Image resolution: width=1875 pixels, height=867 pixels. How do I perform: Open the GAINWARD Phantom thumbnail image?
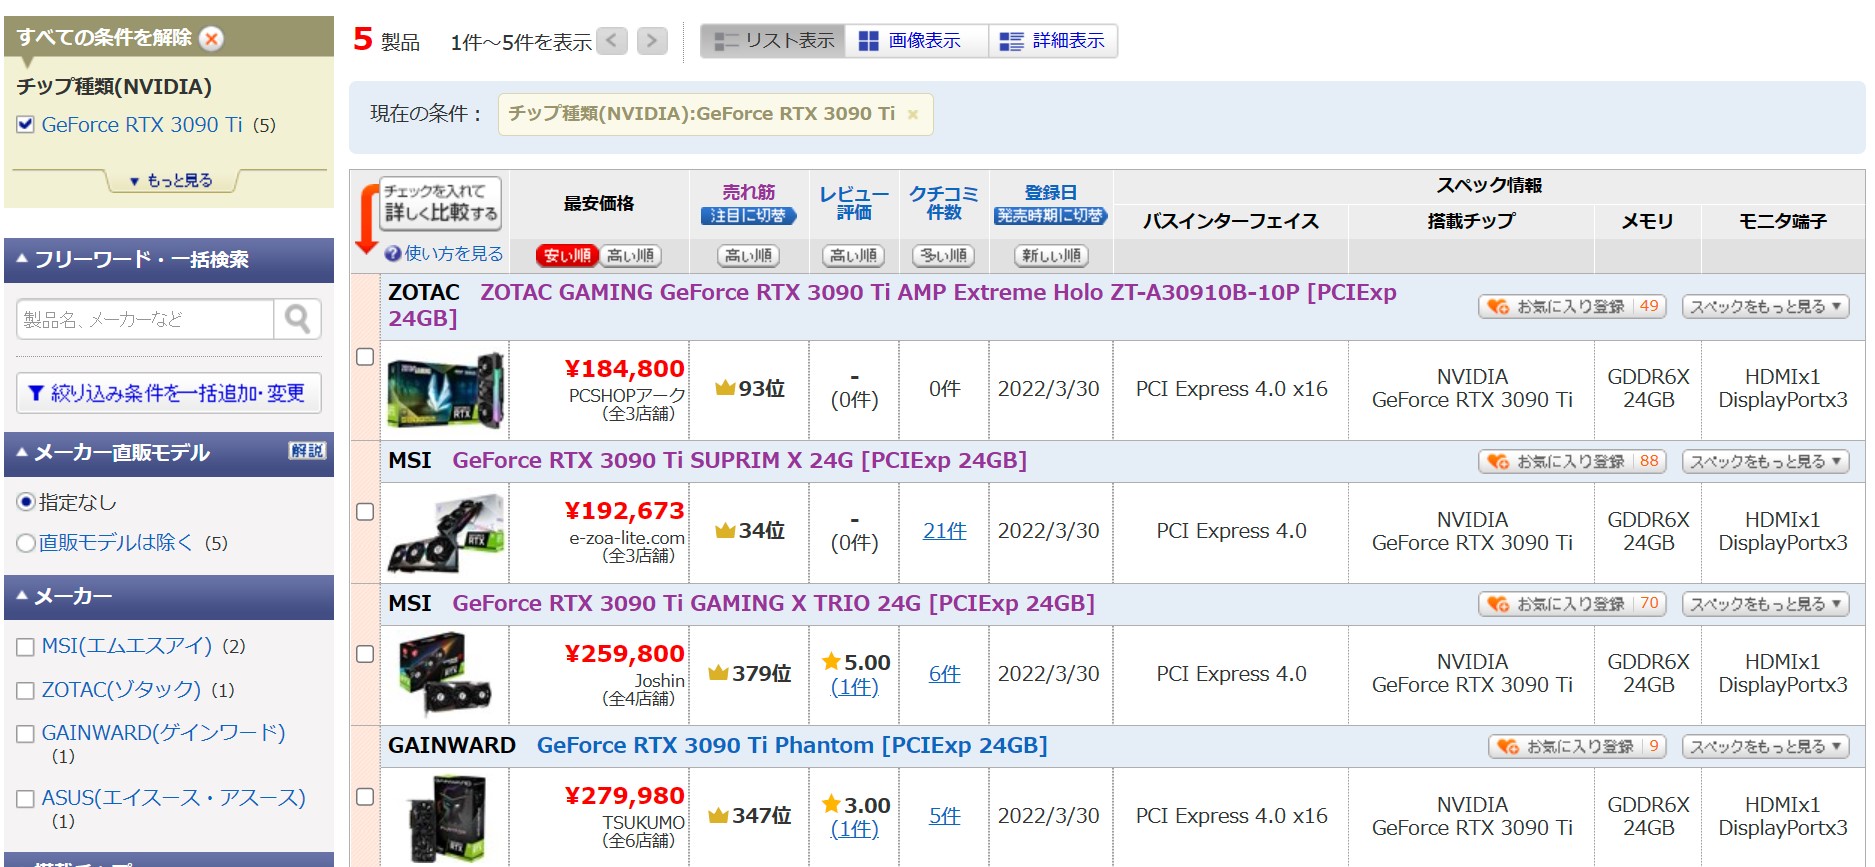(x=445, y=818)
